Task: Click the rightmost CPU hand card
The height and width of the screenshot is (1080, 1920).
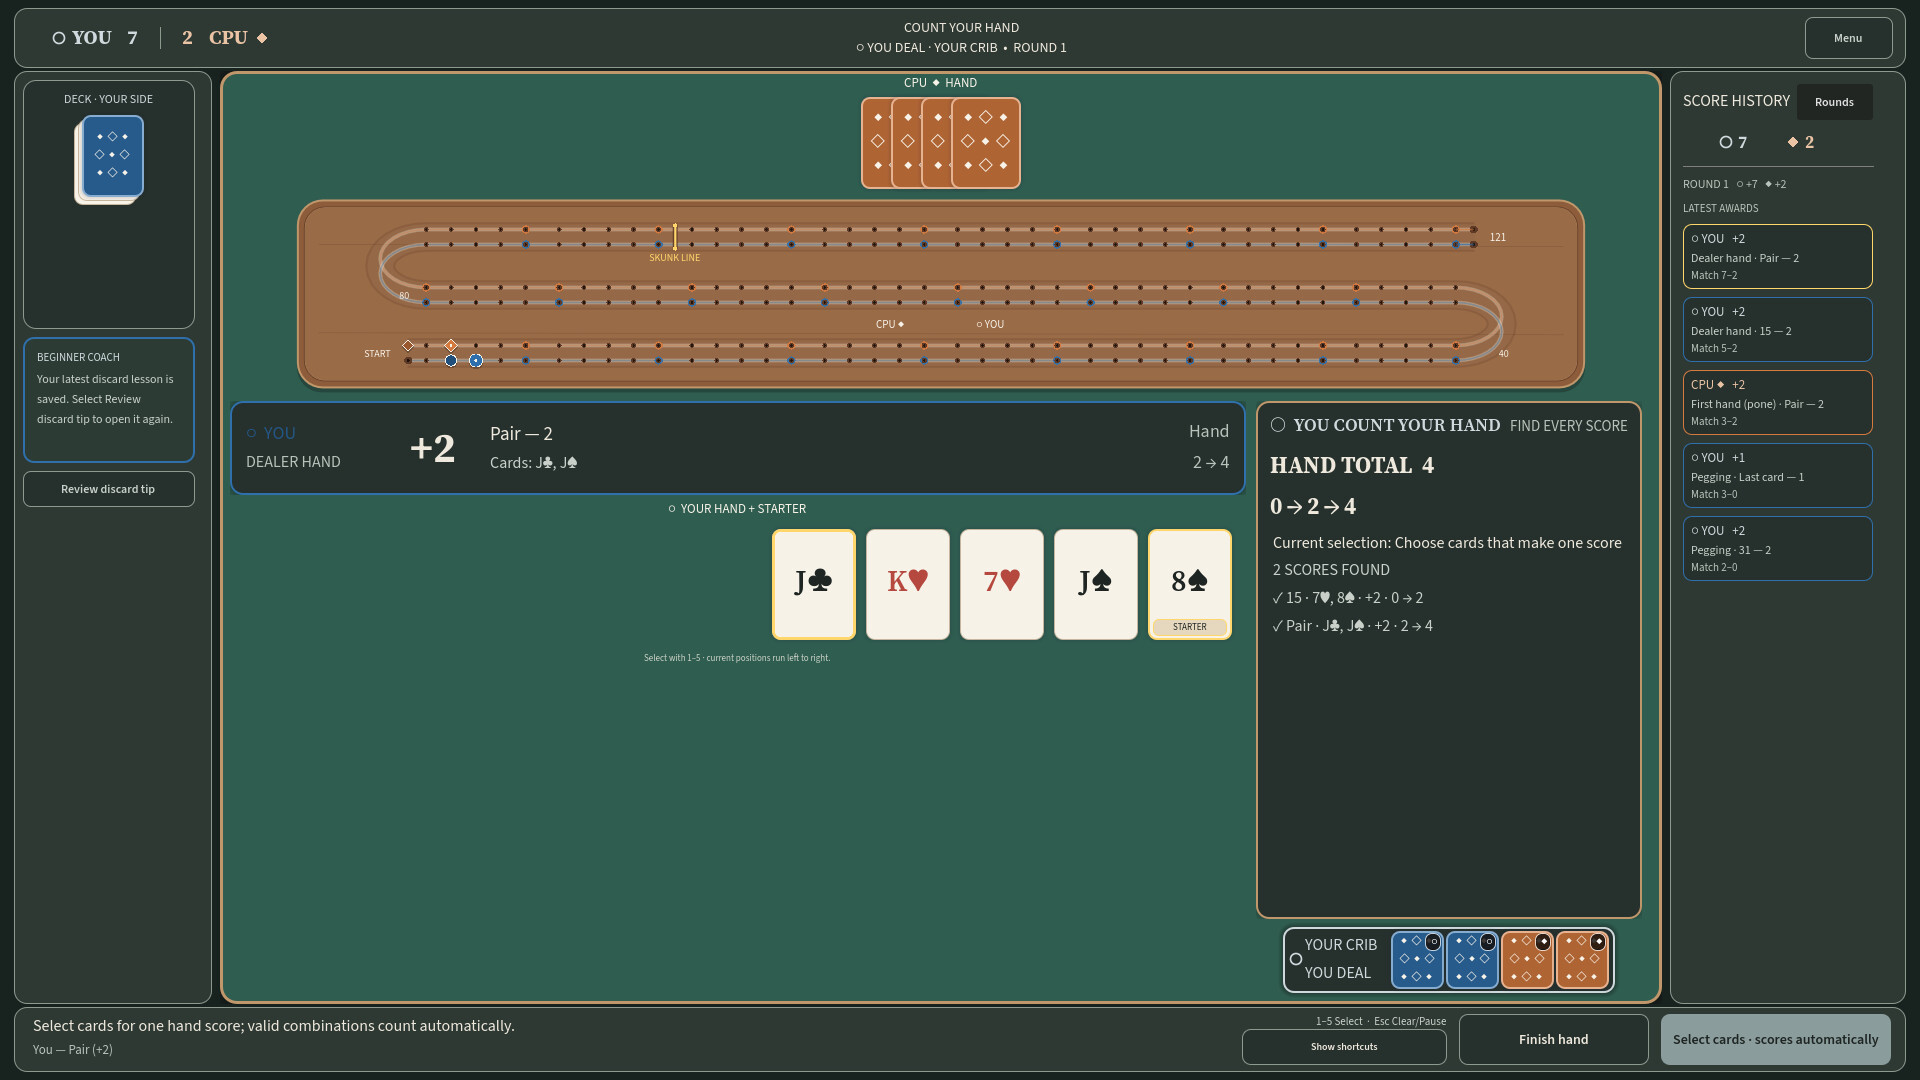Action: point(986,143)
